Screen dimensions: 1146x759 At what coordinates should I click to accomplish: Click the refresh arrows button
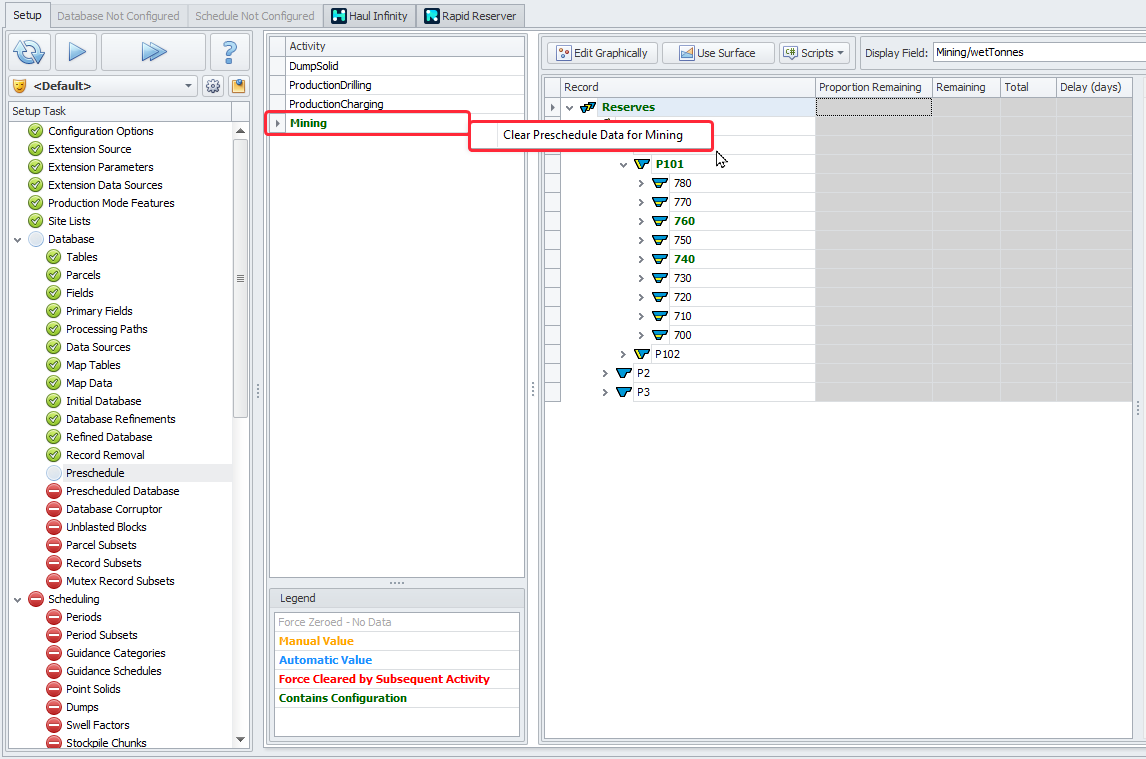[30, 52]
